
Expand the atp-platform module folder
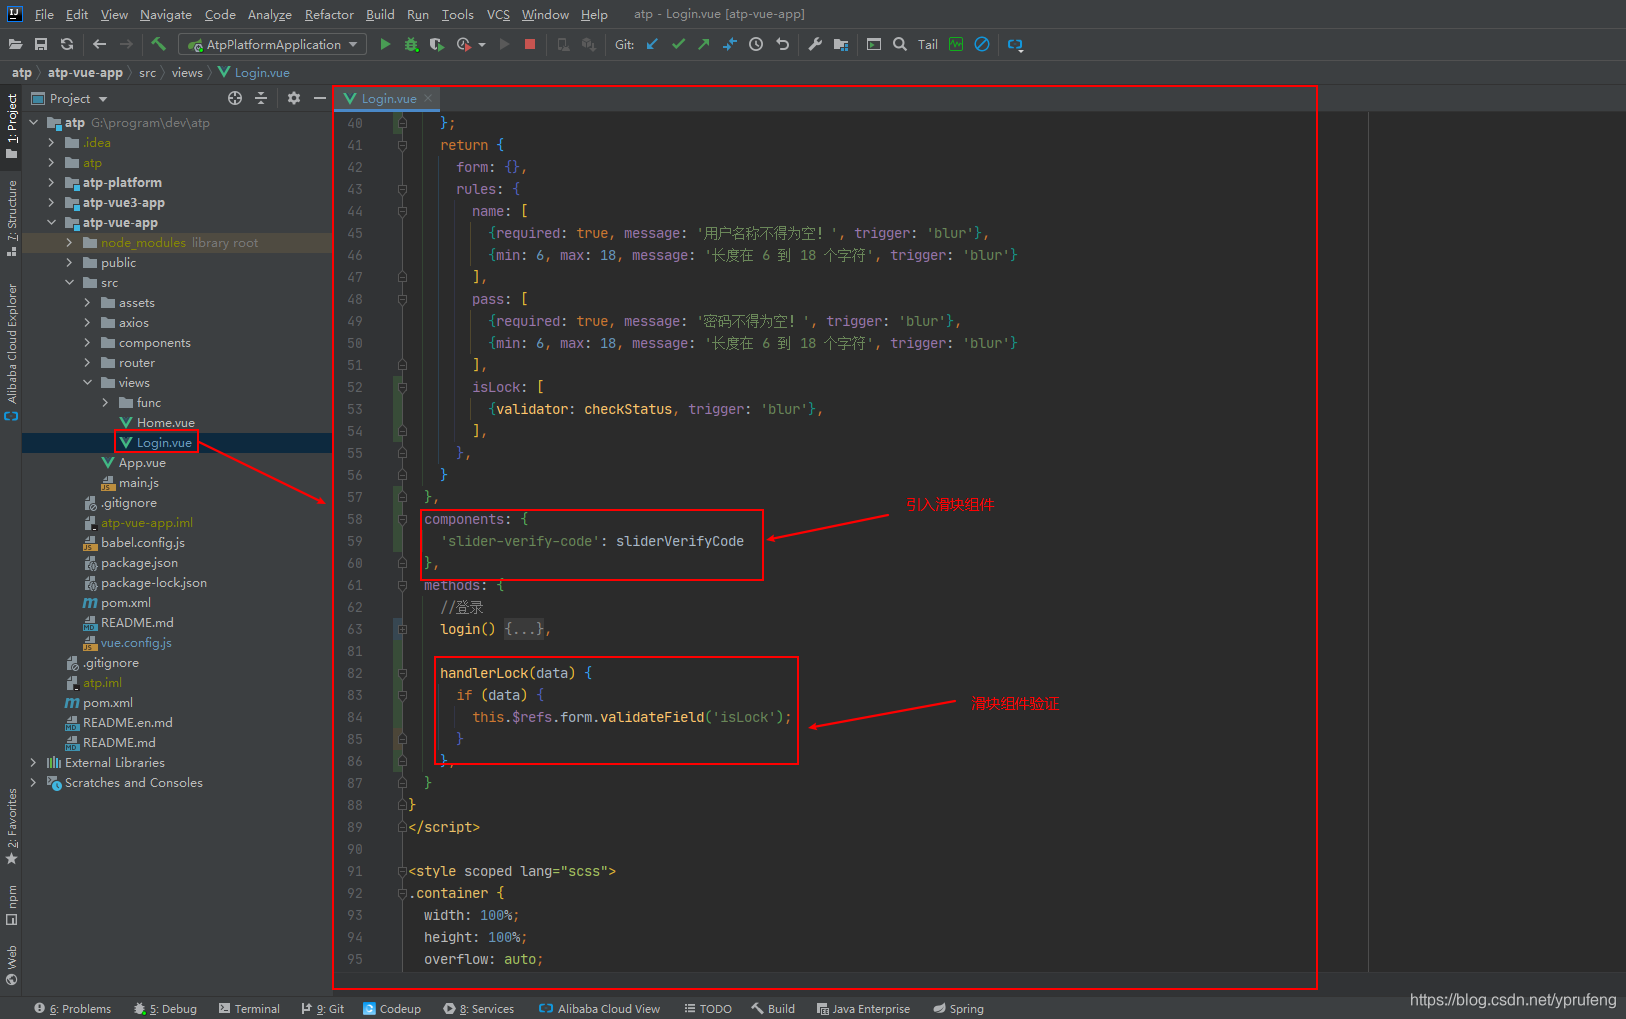pos(51,182)
